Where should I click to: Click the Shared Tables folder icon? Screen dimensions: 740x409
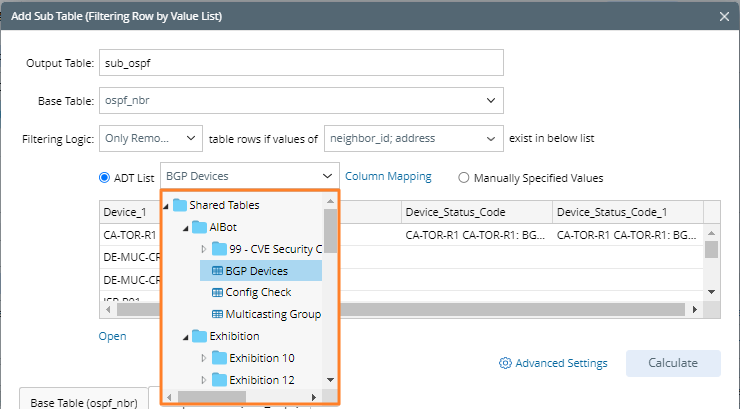180,205
